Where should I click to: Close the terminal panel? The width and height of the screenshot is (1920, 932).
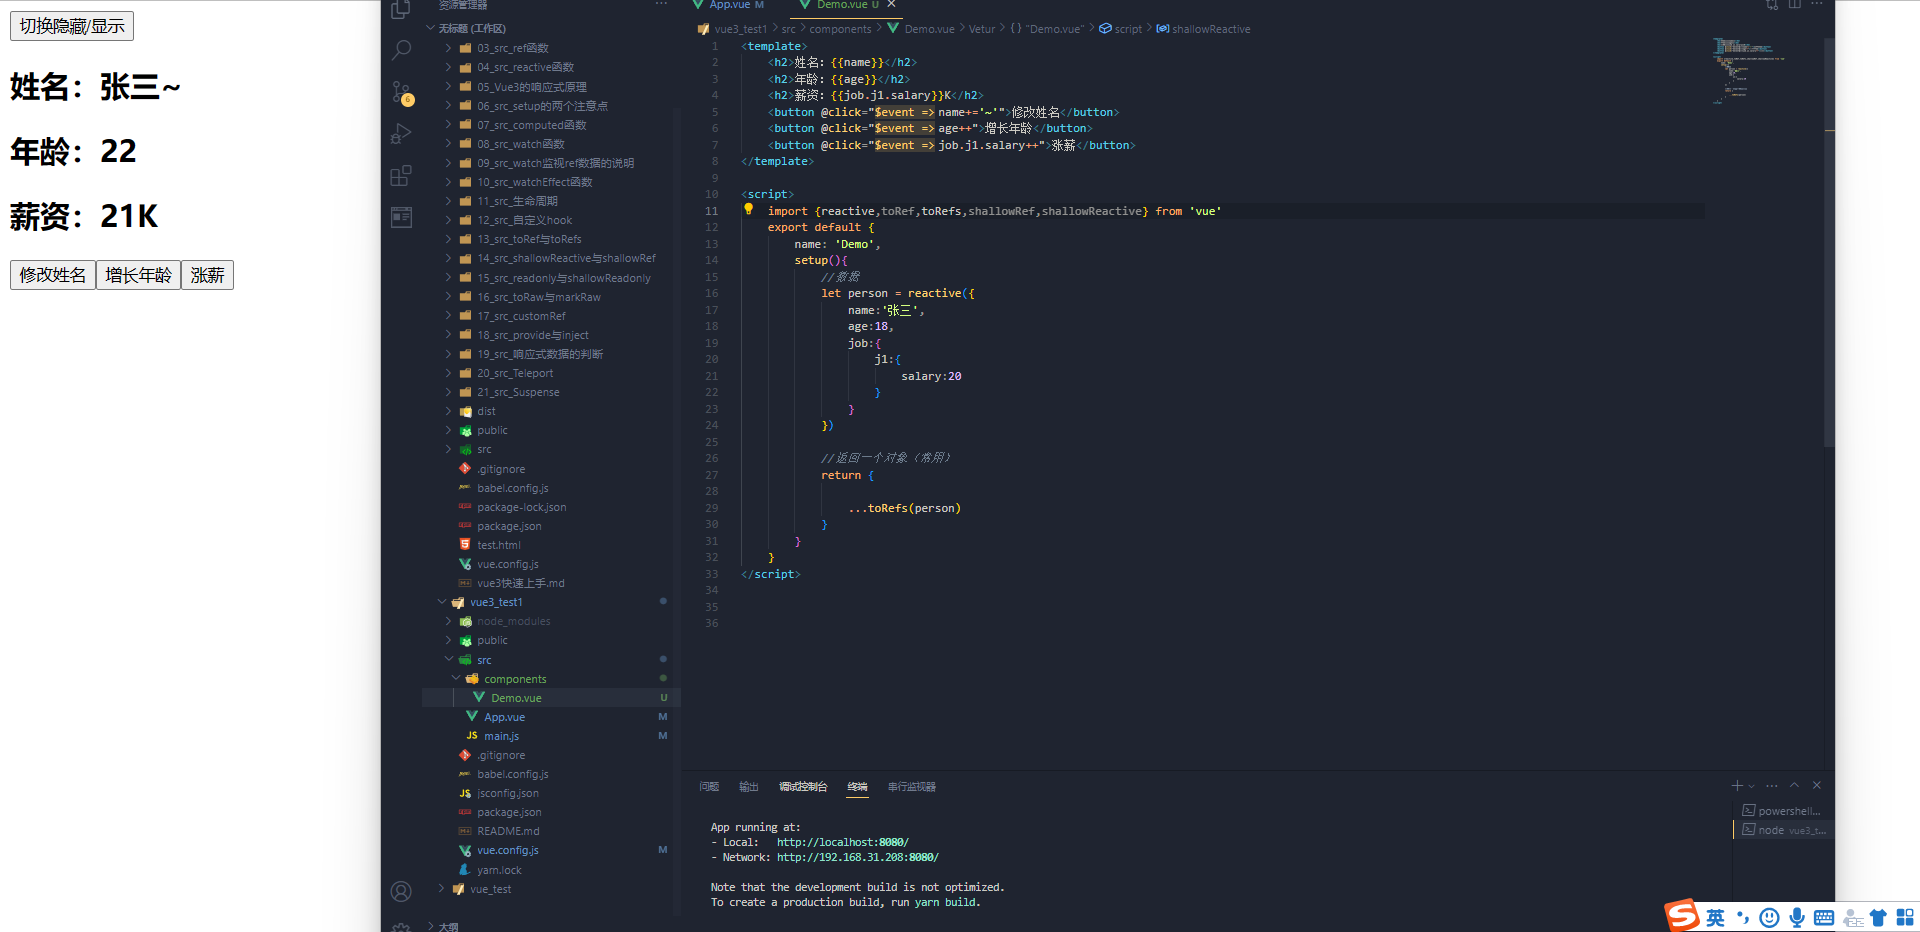[1817, 786]
